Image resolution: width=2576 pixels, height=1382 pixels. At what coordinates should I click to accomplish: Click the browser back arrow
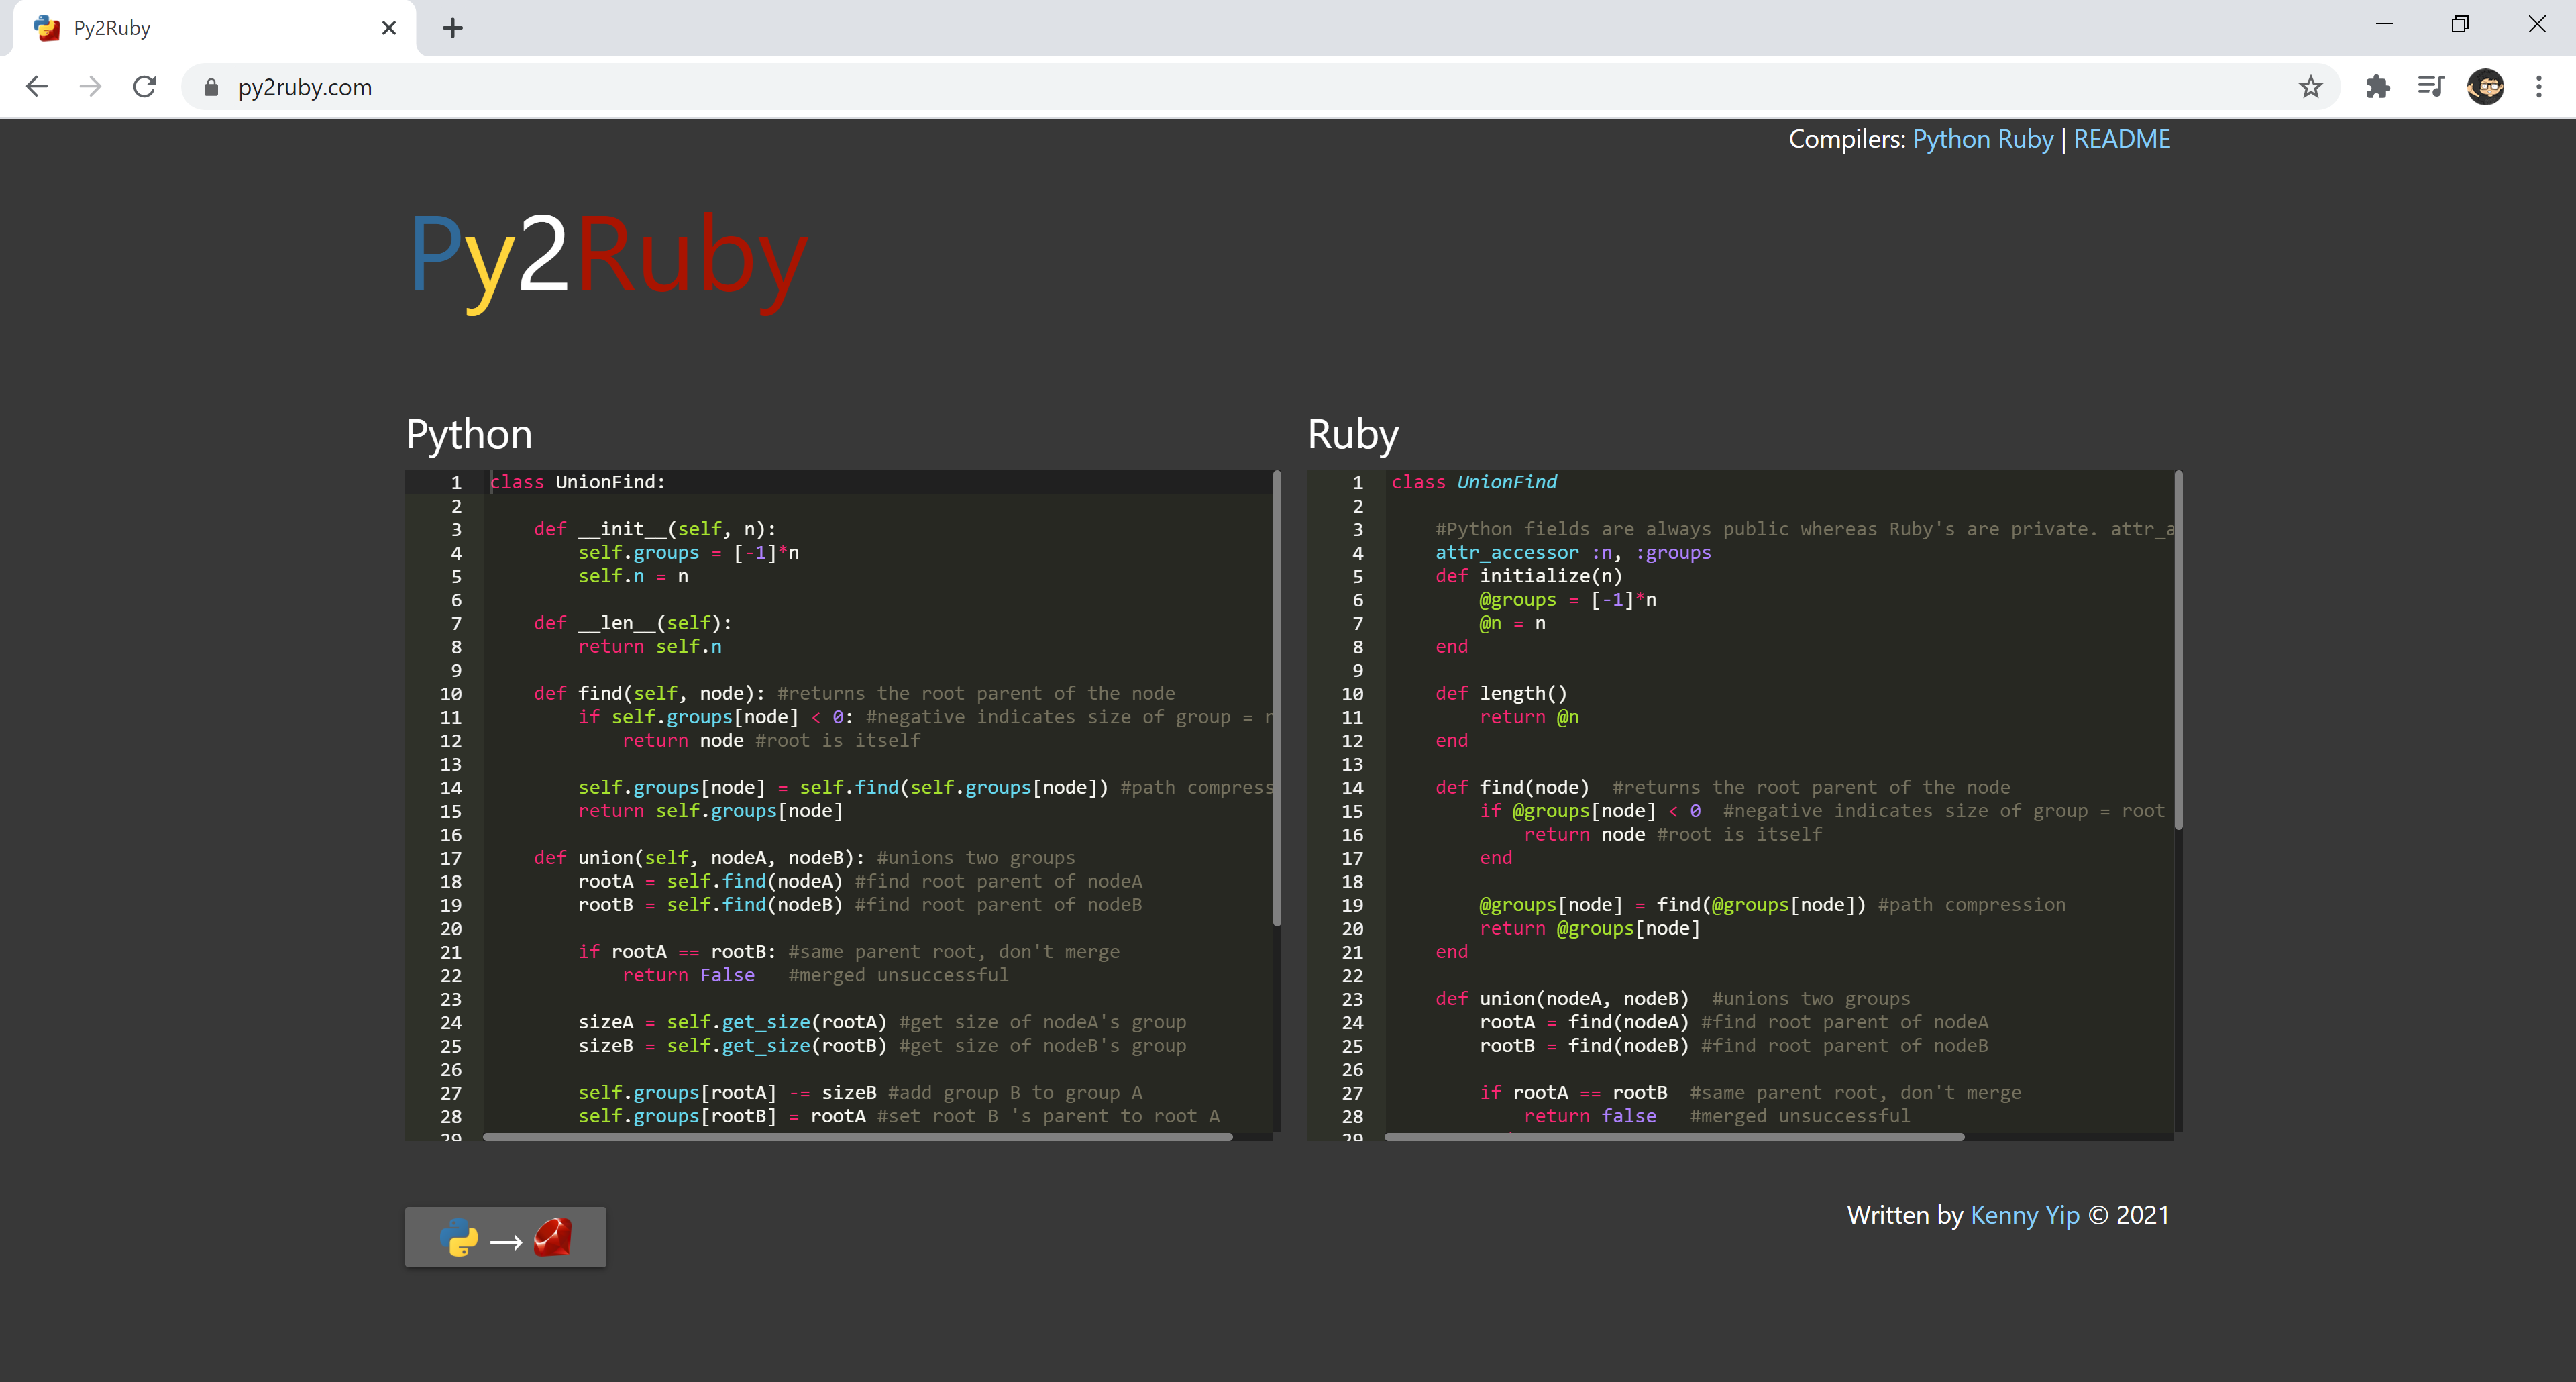37,87
